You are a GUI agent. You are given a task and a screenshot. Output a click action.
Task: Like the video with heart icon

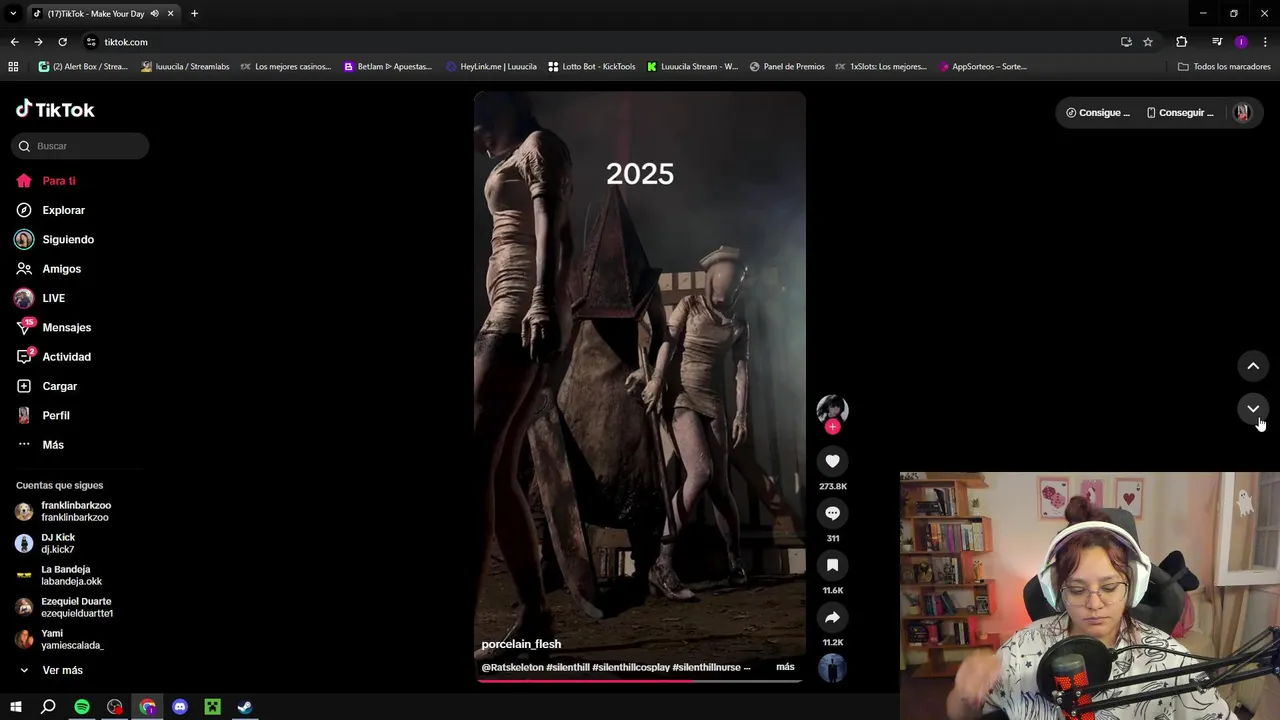point(832,461)
